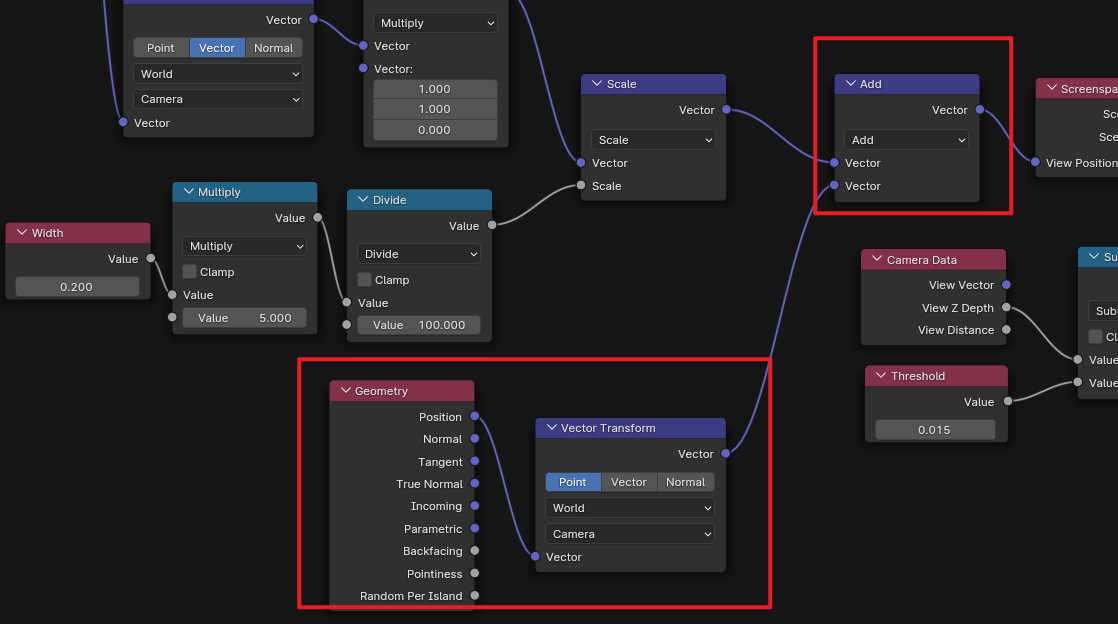Open the Divide operation dropdown
The height and width of the screenshot is (624, 1118).
pyautogui.click(x=419, y=254)
